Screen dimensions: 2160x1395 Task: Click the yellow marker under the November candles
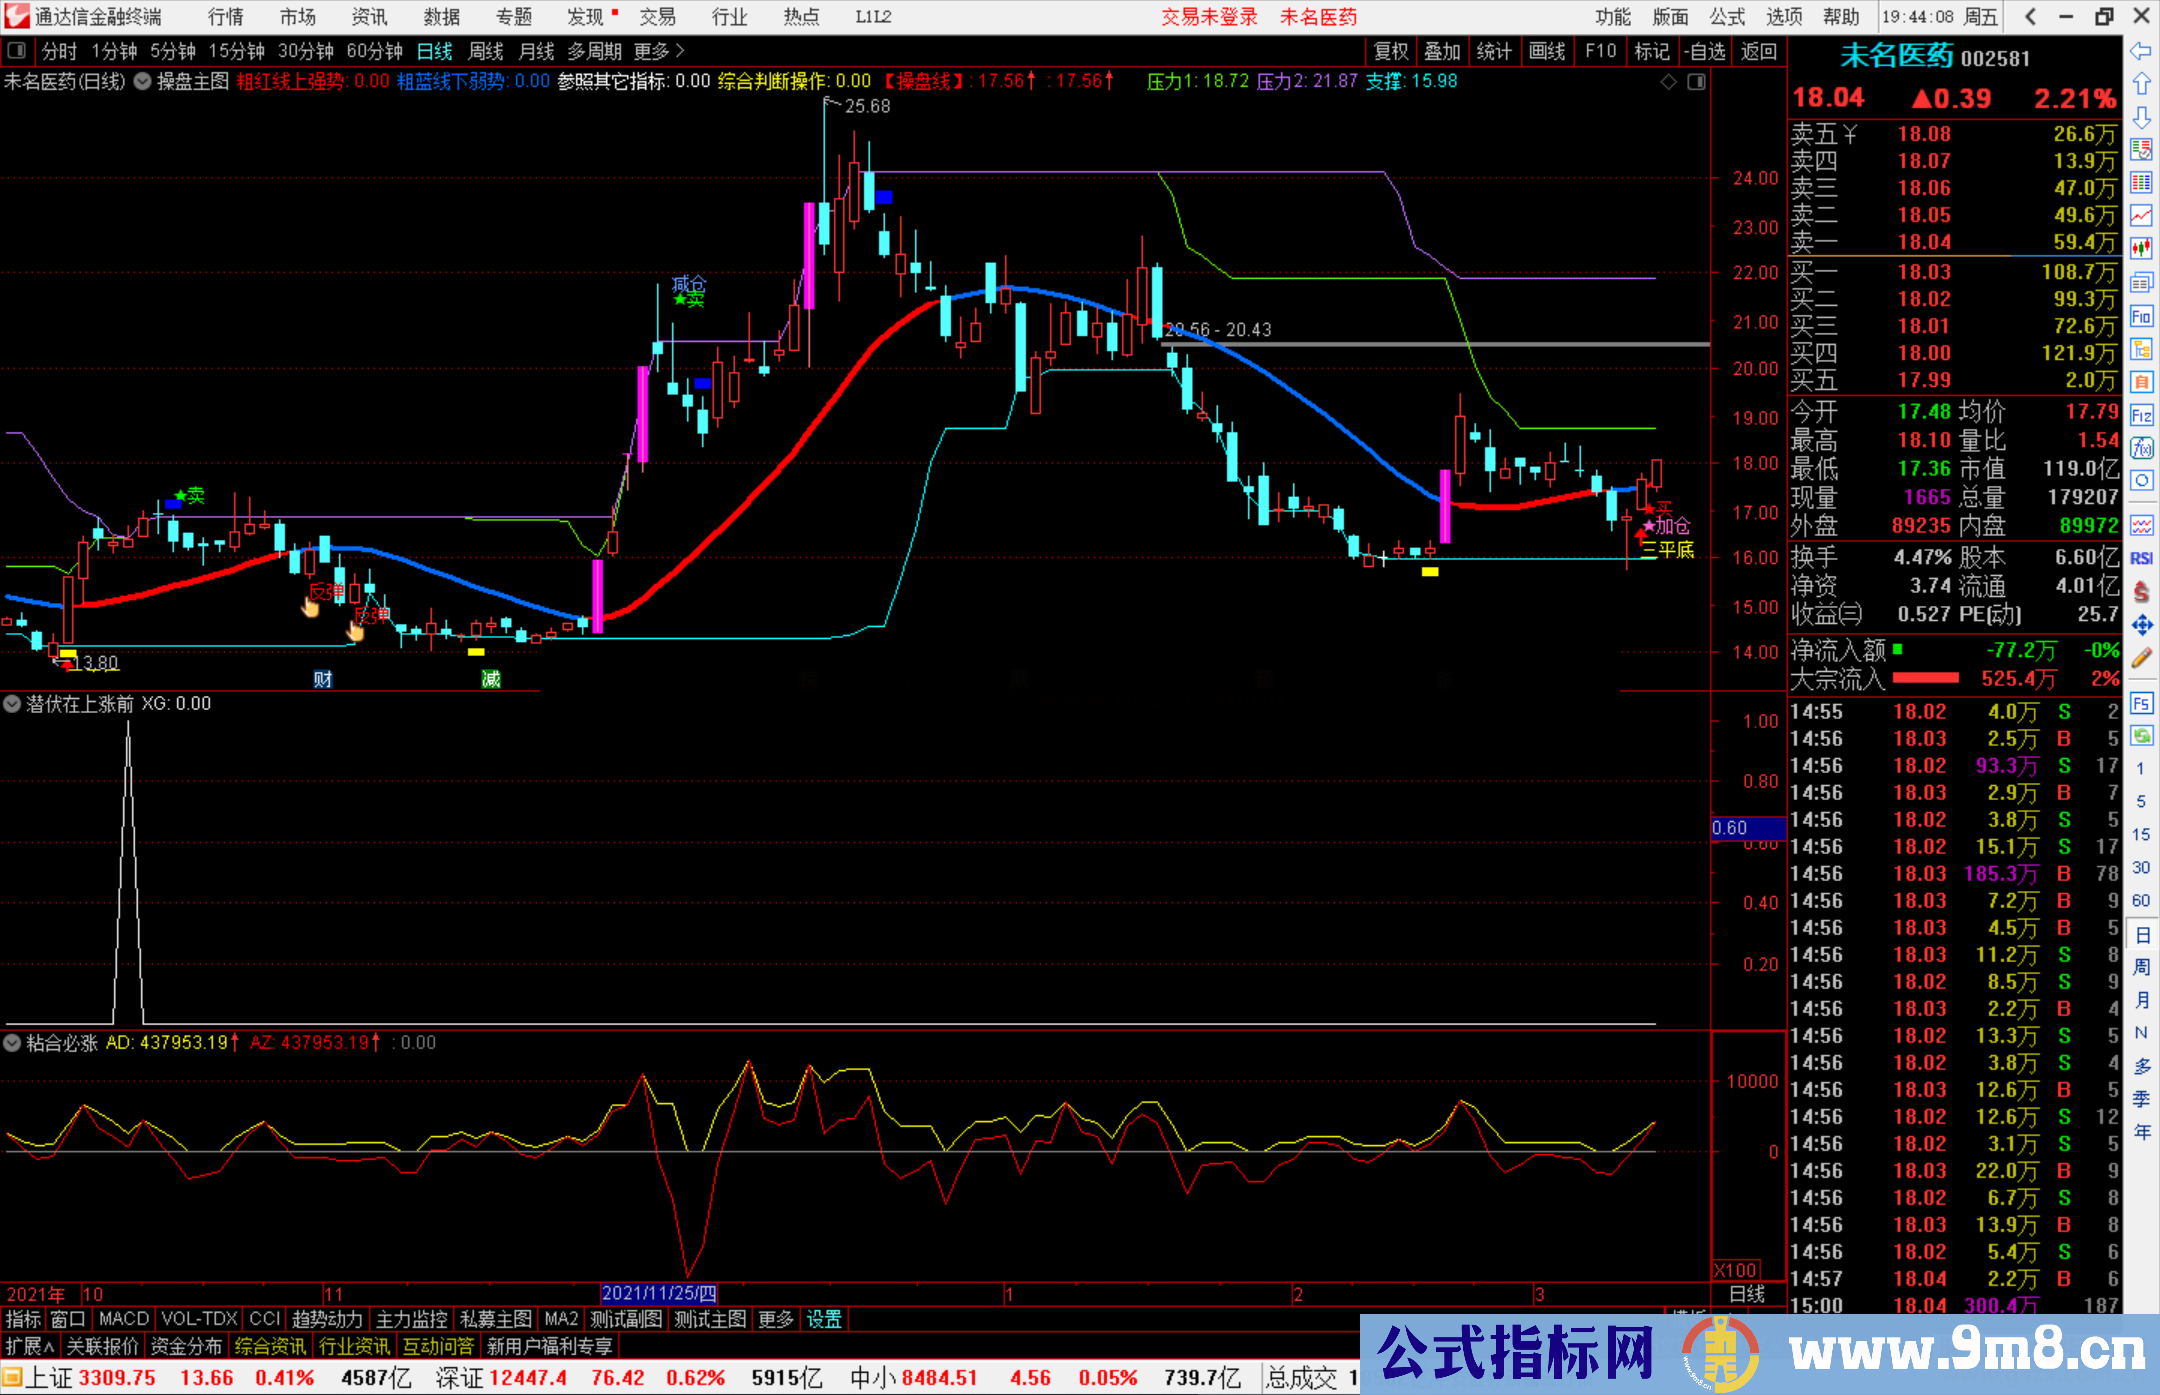pyautogui.click(x=476, y=651)
